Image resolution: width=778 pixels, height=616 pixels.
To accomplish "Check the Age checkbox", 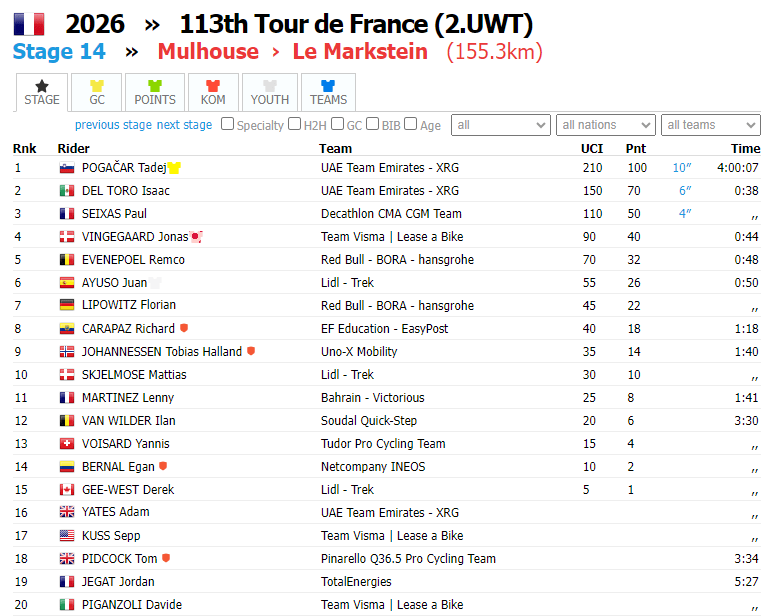I will tap(410, 123).
